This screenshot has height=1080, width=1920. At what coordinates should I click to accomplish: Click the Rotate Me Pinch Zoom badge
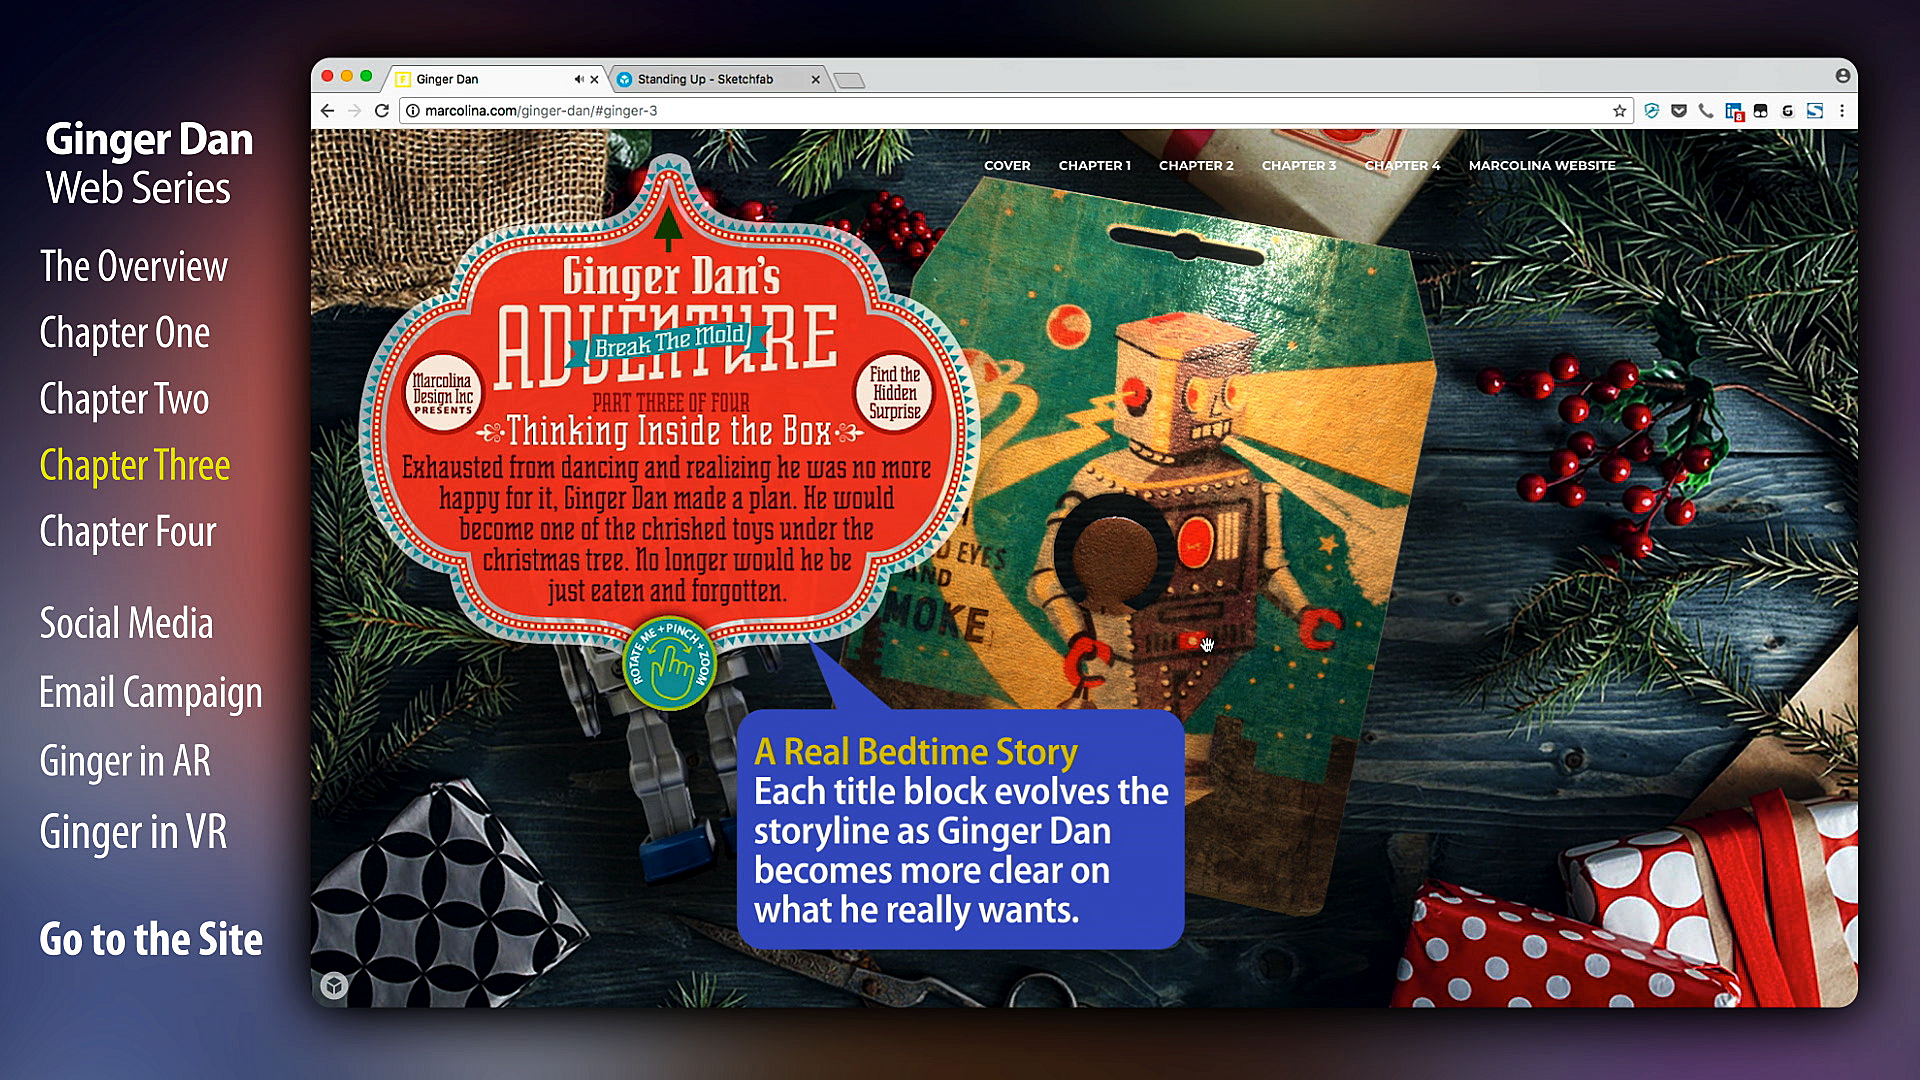click(x=669, y=664)
